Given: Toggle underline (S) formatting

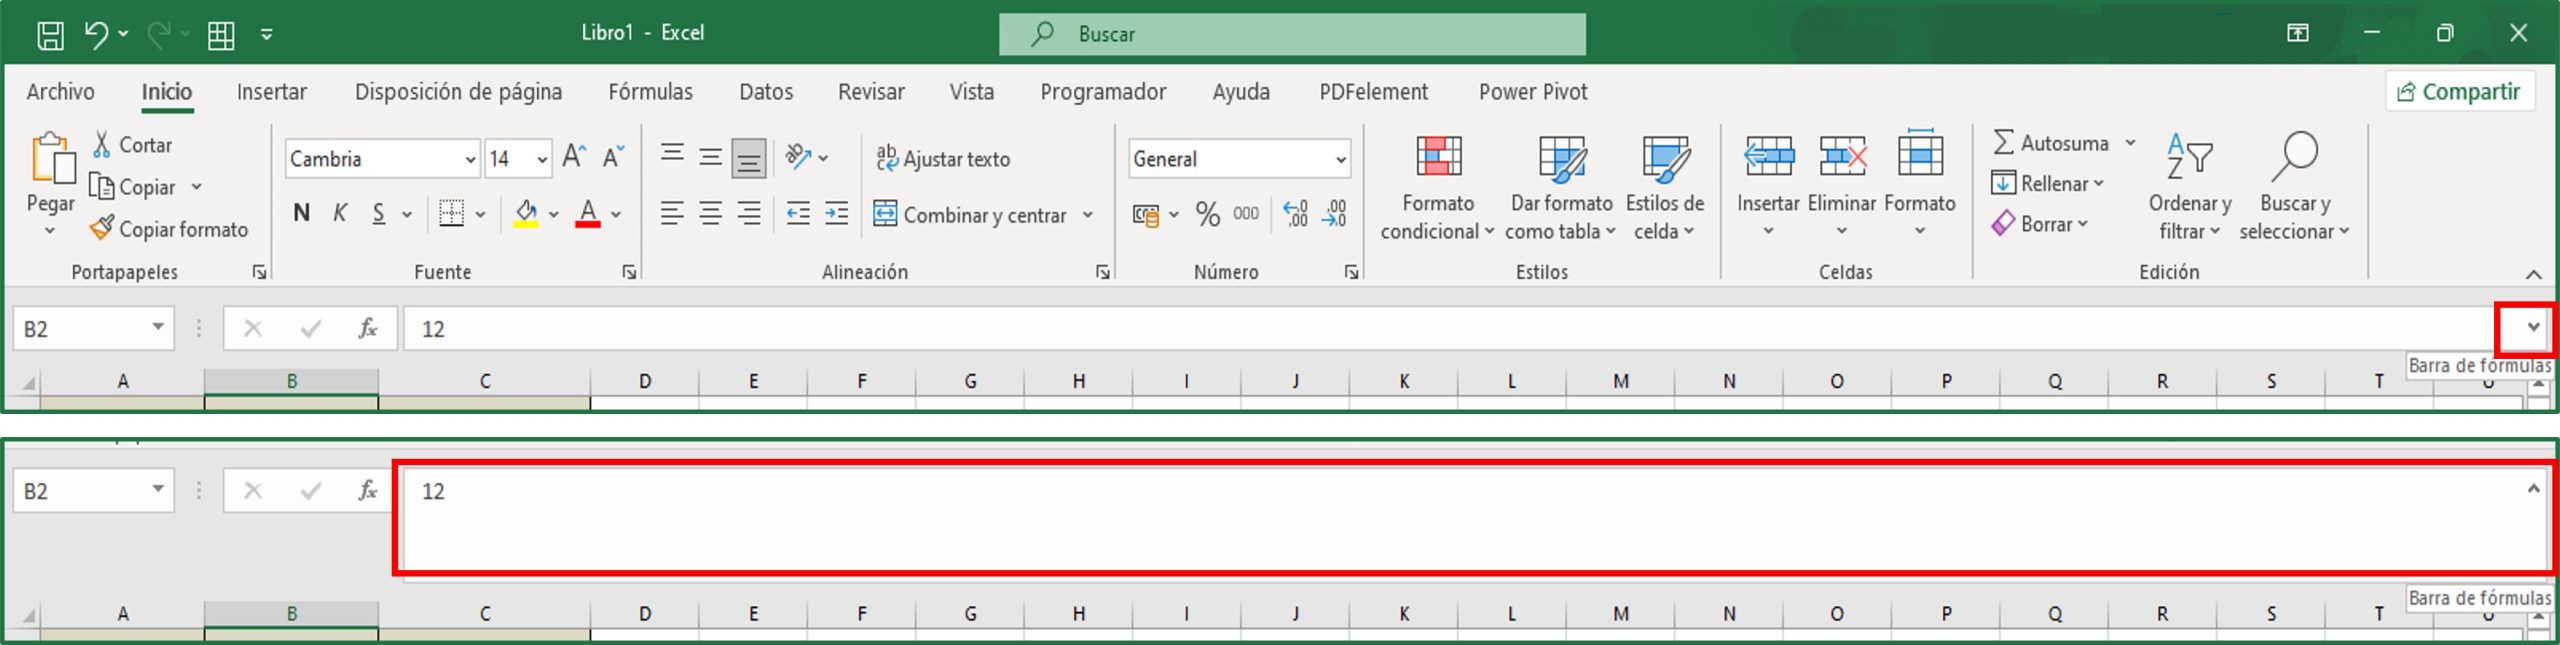Looking at the screenshot, I should 379,213.
